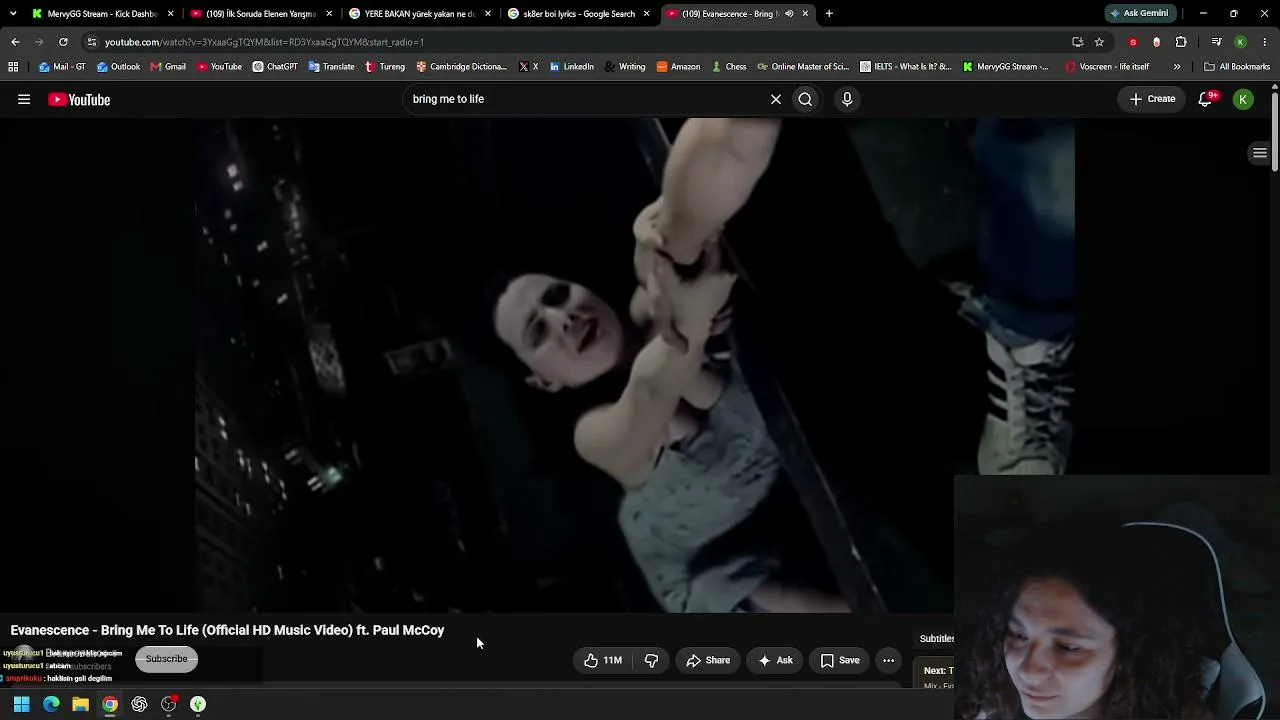Expand the hidden bookmarks chevron

coord(1176,67)
